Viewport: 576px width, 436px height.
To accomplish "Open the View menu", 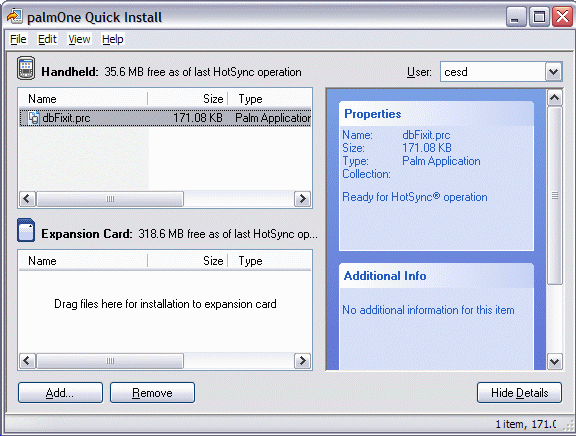I will [x=79, y=39].
